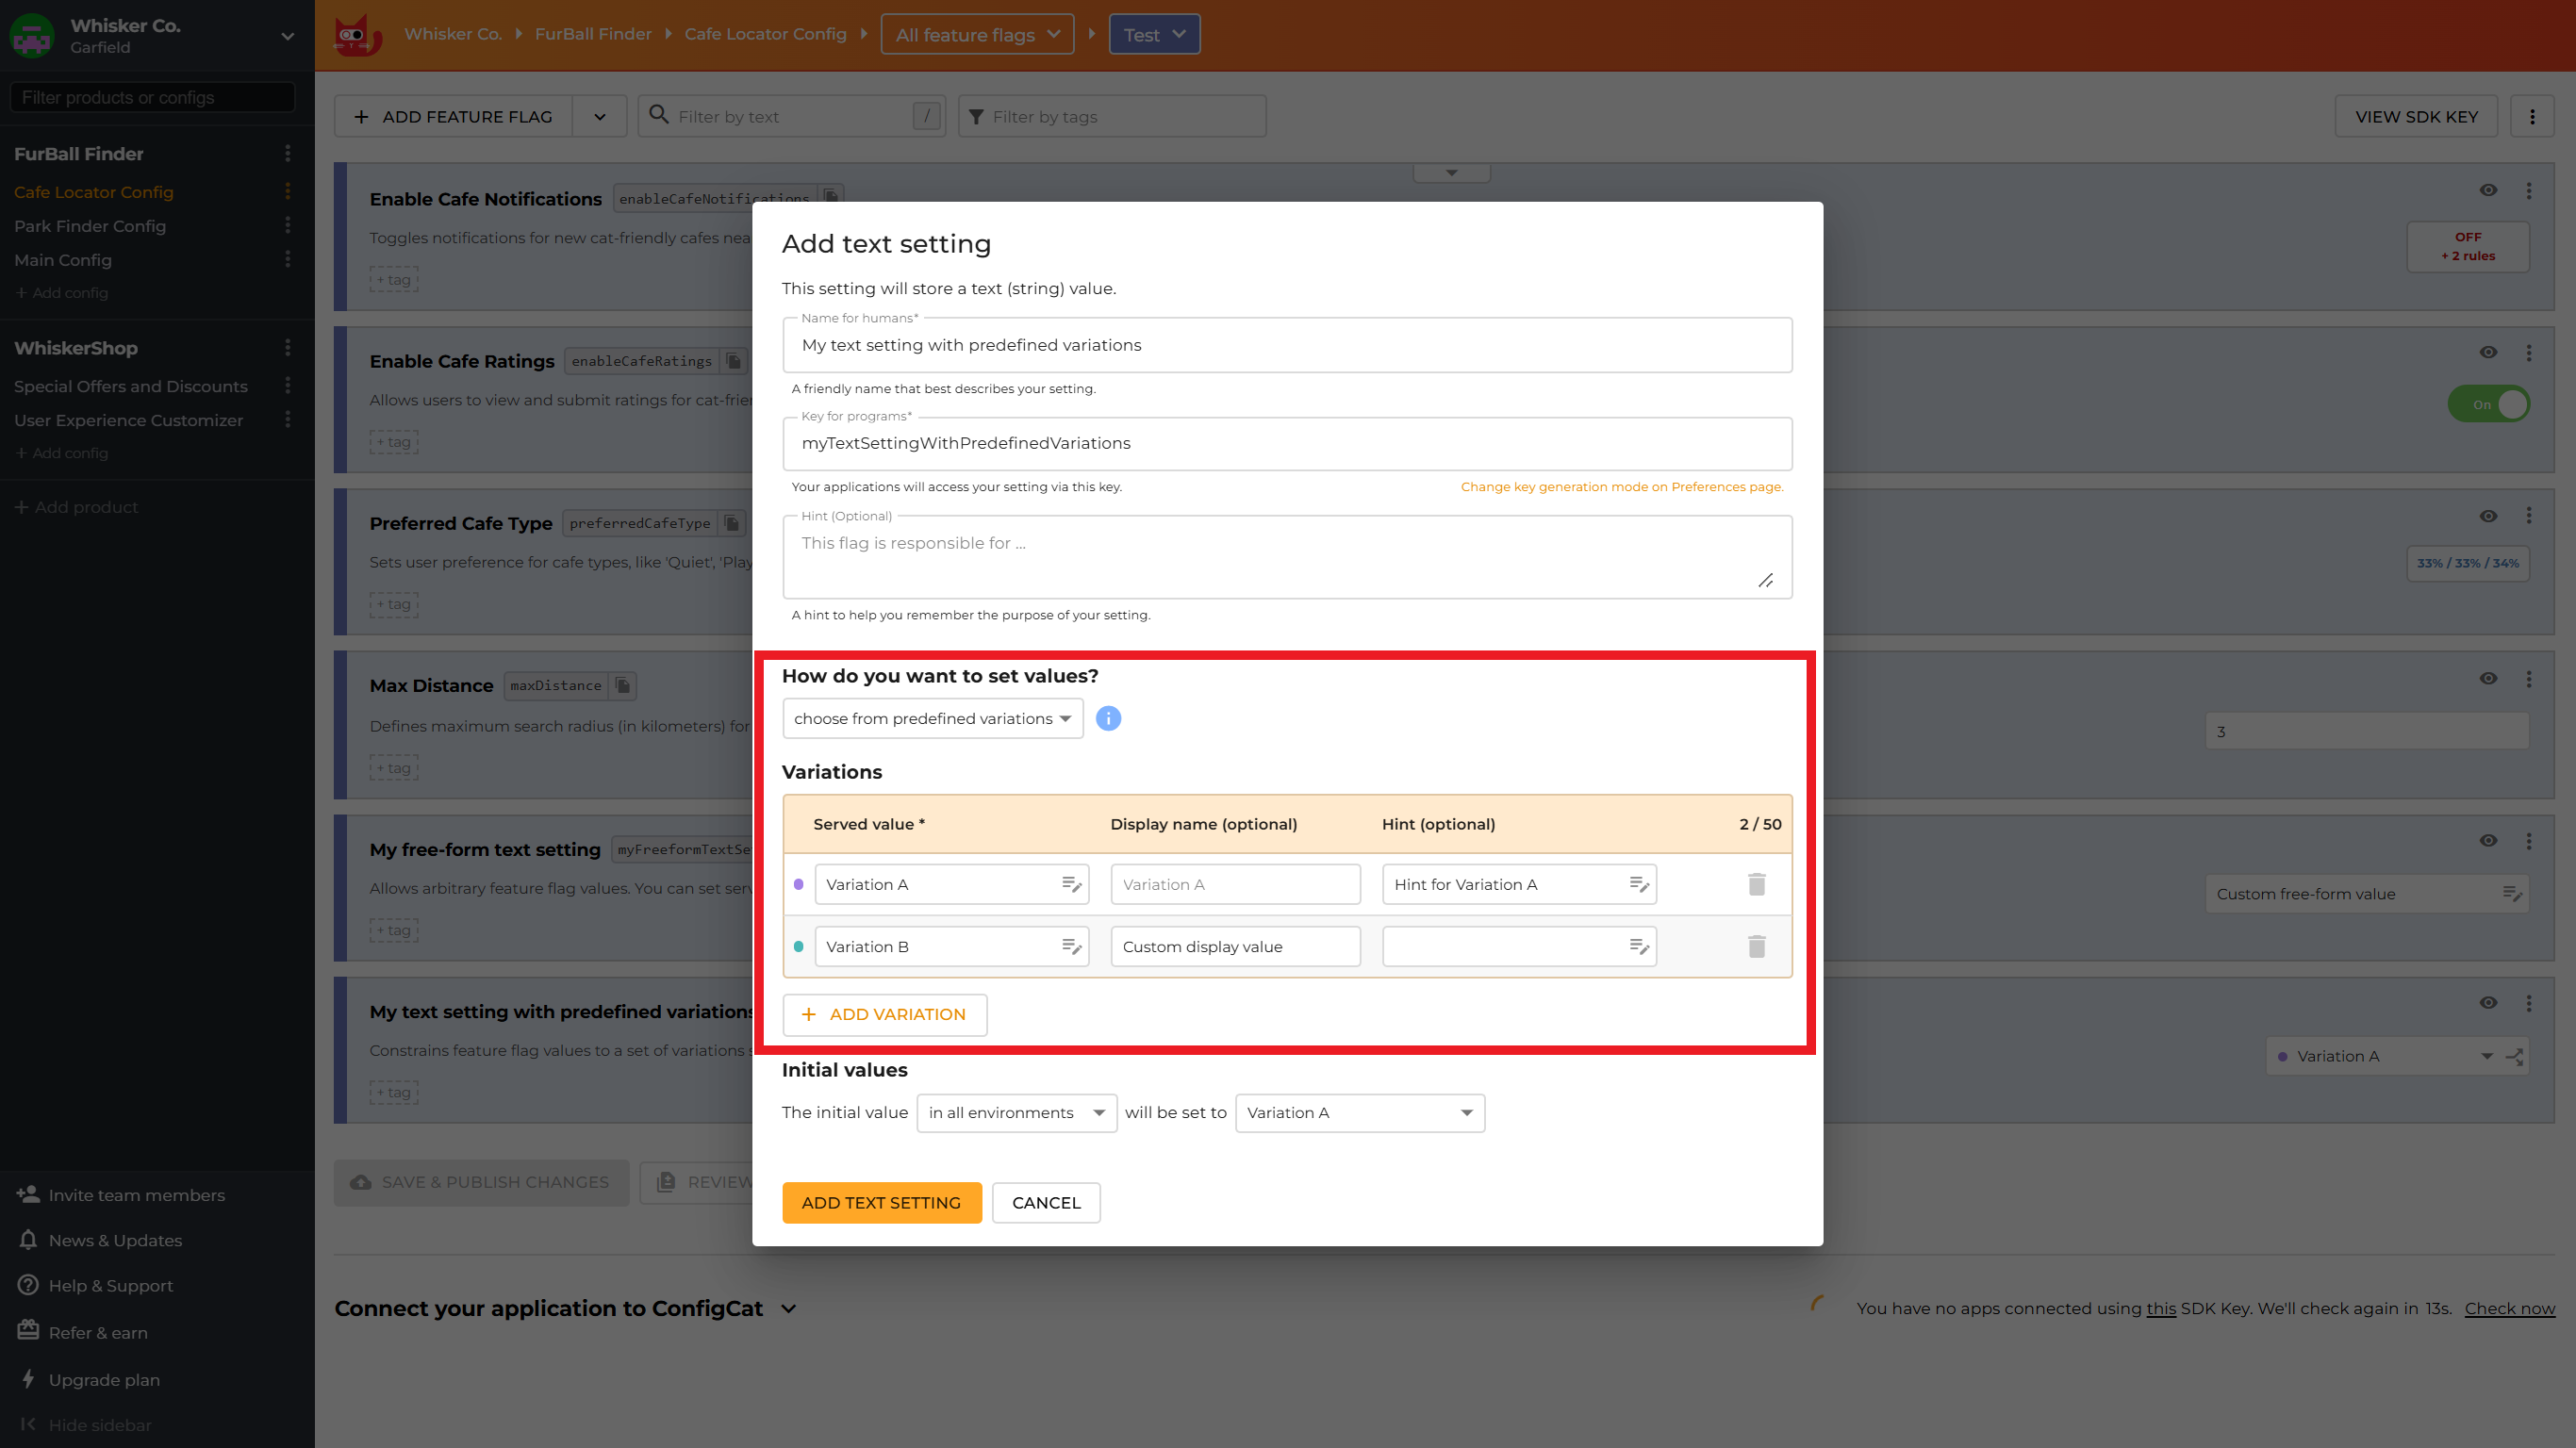Click the Hint (Optional) text area
Viewport: 2576px width, 1448px height.
point(1286,556)
